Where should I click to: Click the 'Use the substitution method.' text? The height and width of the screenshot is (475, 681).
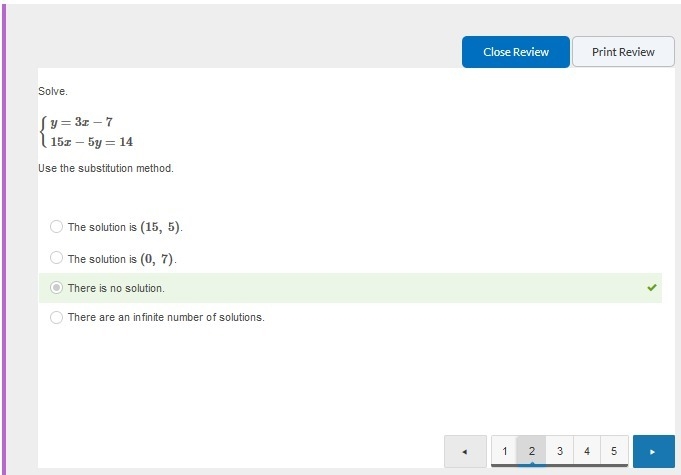click(106, 168)
